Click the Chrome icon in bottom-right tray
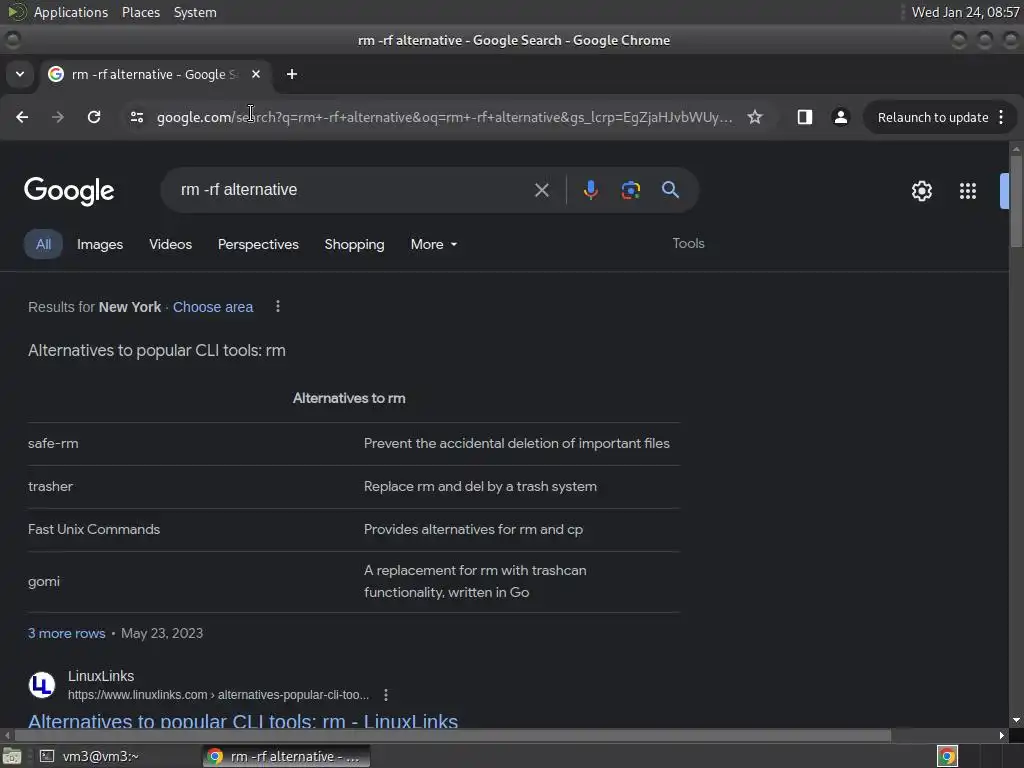 [947, 756]
